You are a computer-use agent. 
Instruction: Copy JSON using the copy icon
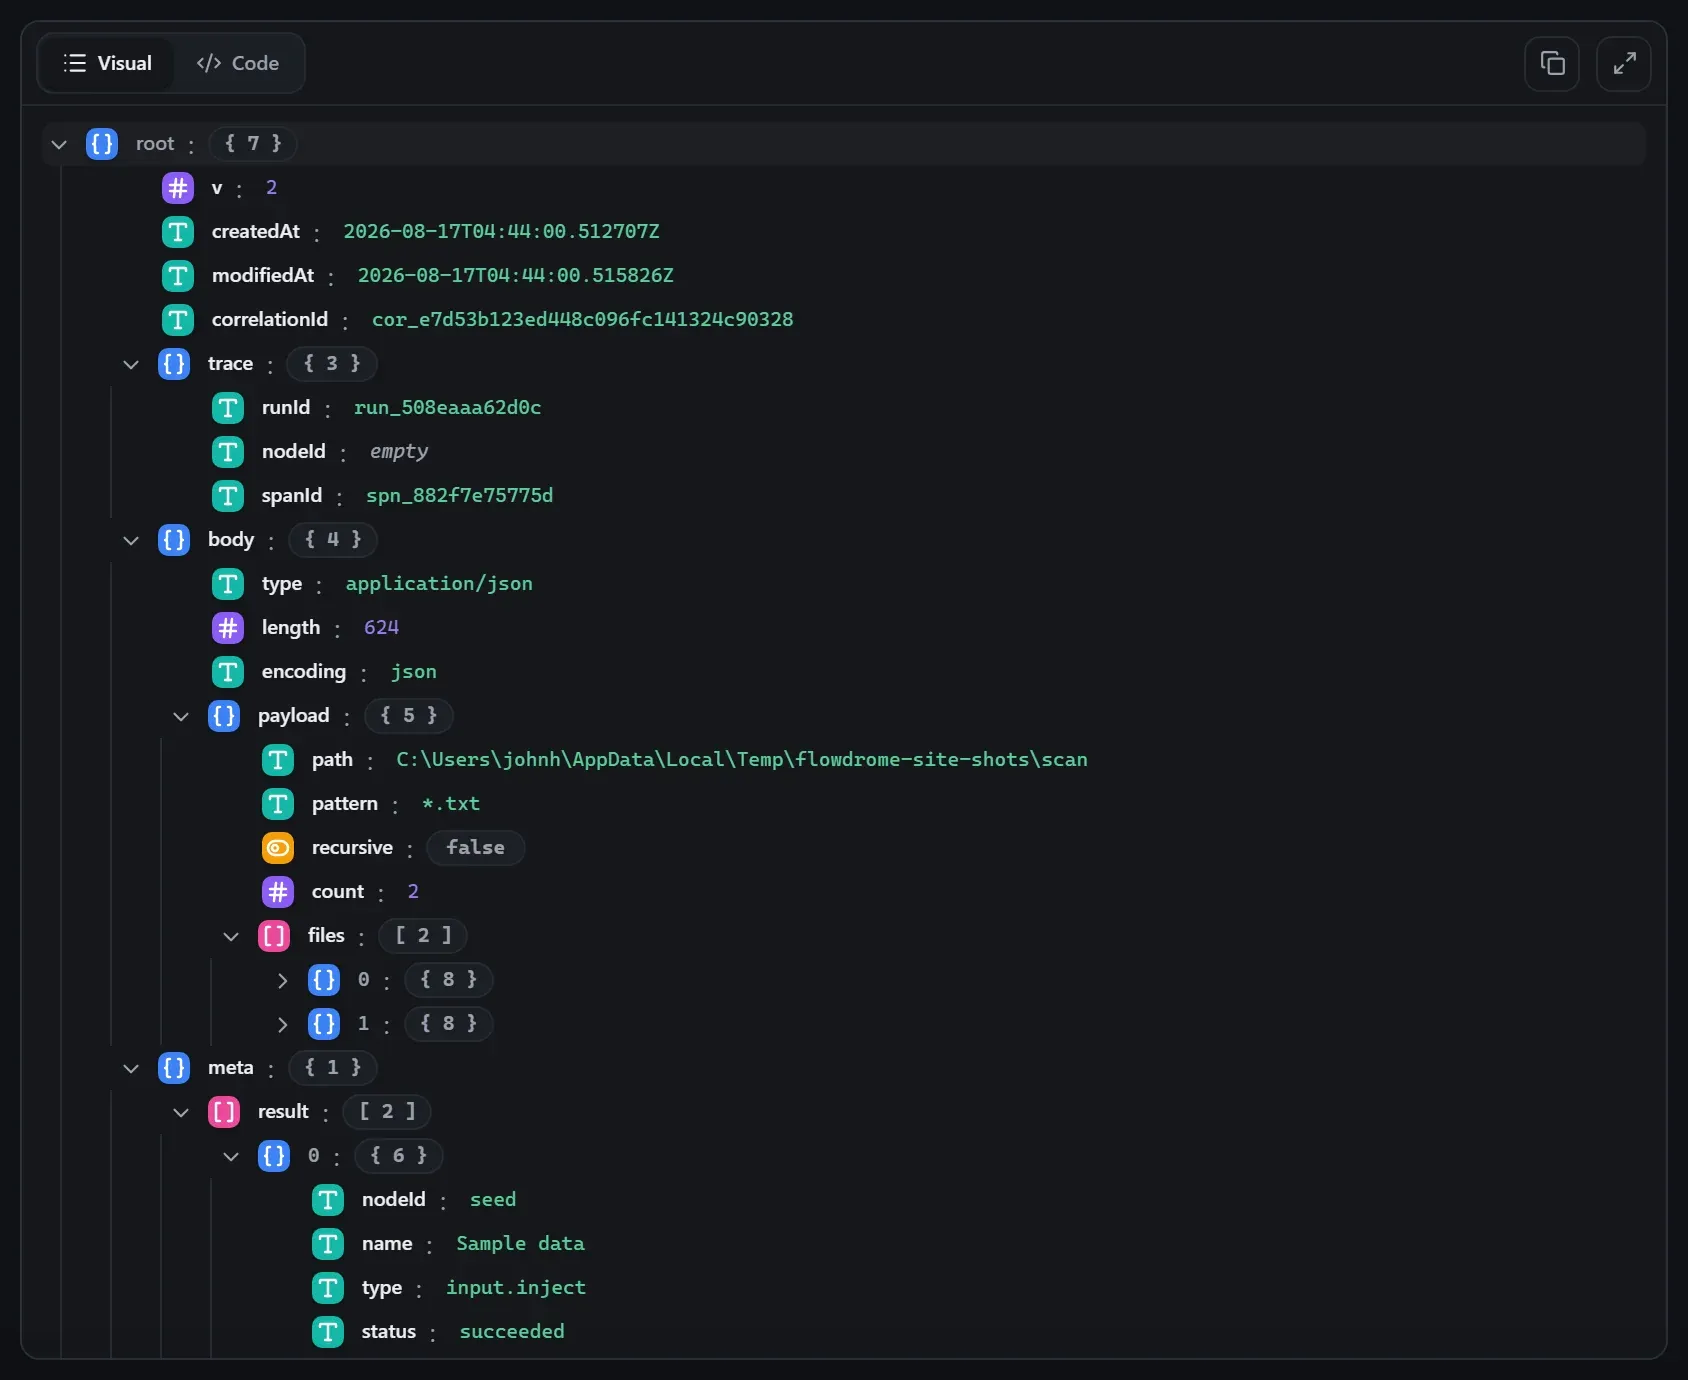coord(1552,64)
